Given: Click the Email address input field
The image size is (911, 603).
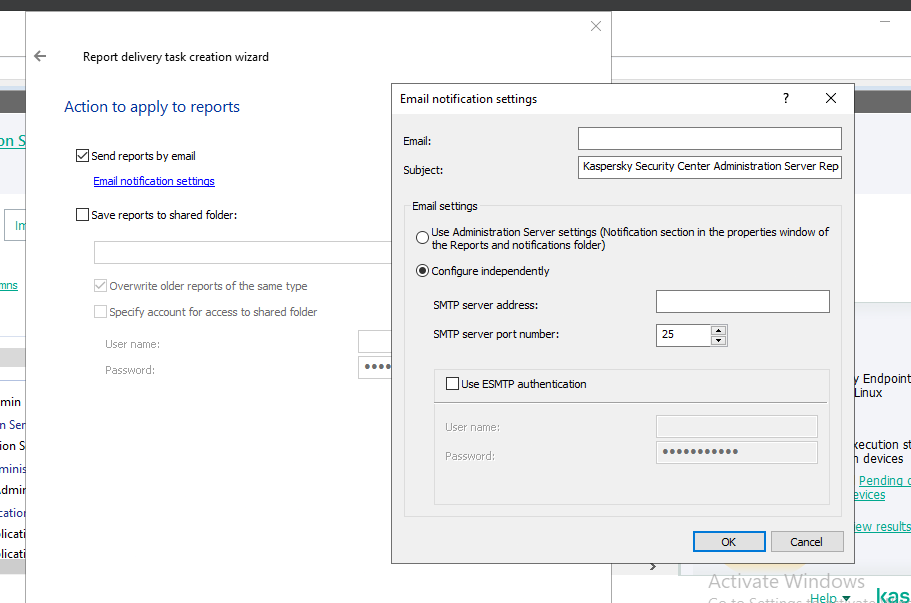Looking at the screenshot, I should click(709, 139).
